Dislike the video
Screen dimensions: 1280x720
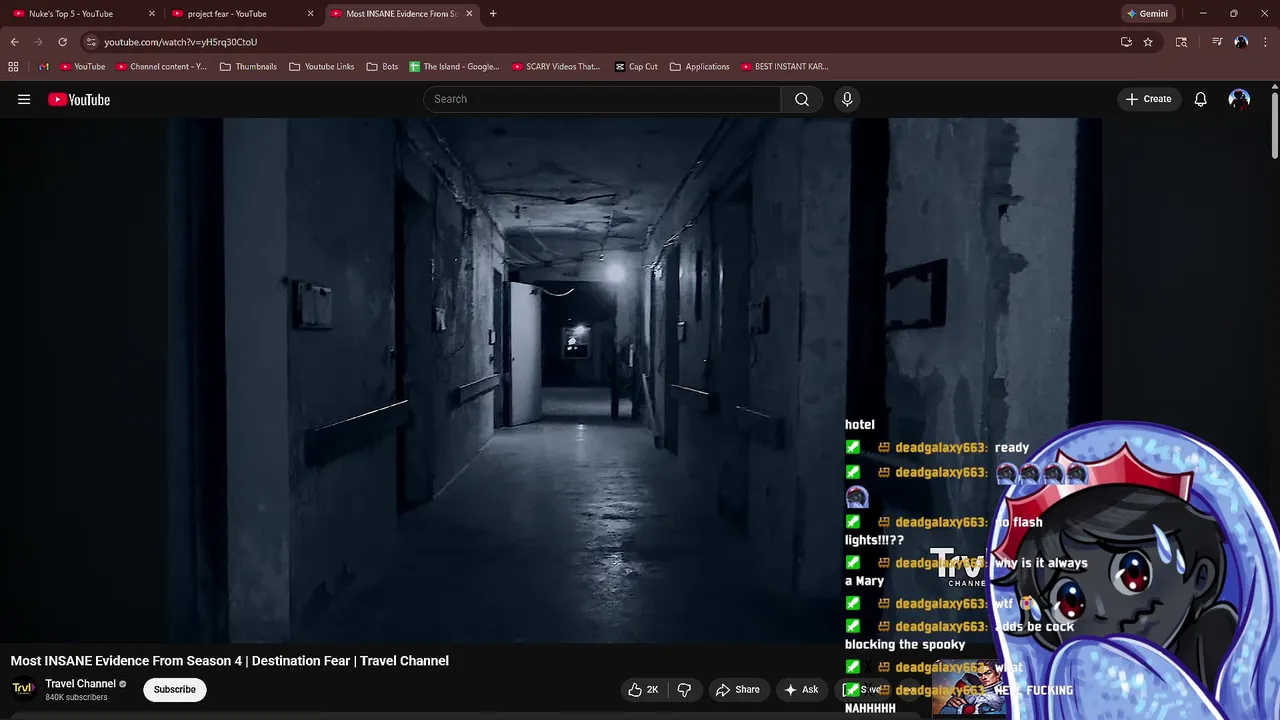[x=684, y=690]
